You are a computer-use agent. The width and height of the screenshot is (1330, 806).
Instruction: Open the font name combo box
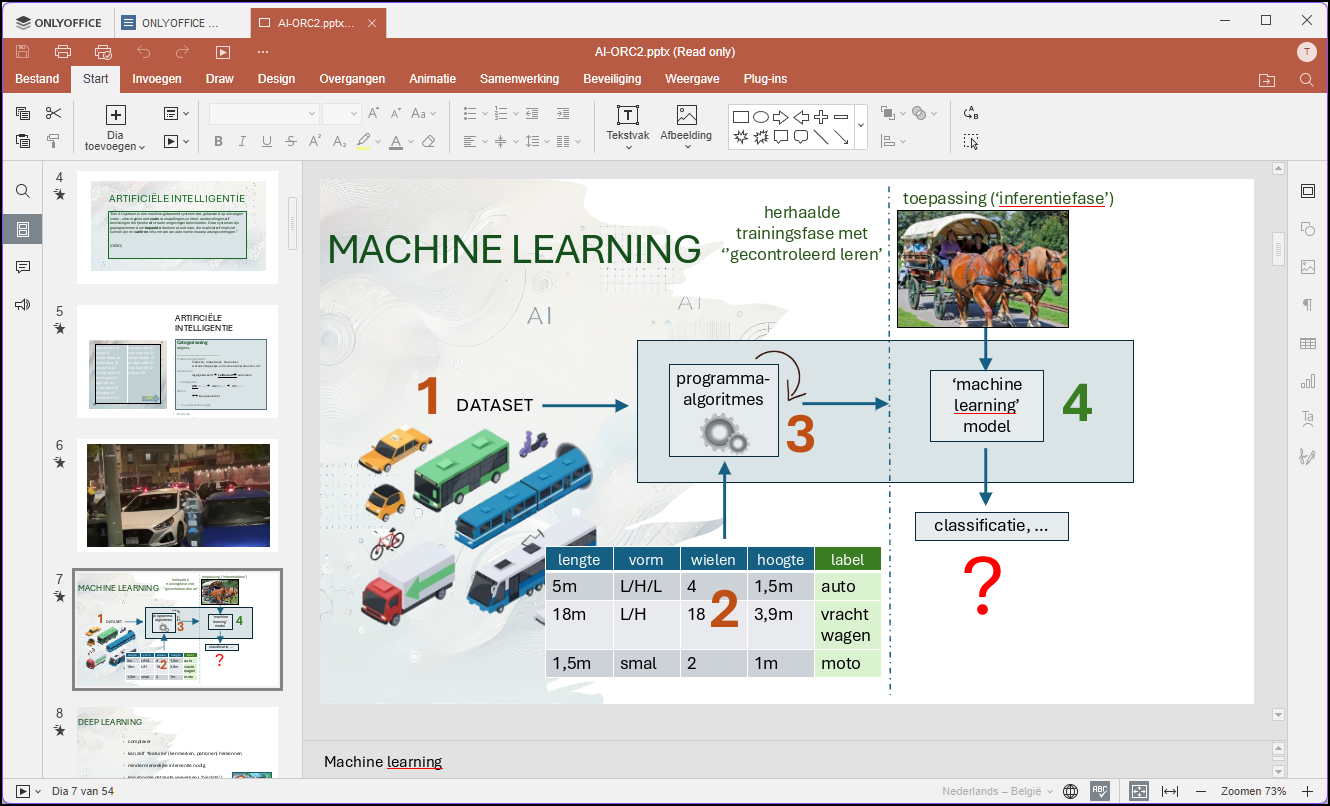tap(264, 114)
